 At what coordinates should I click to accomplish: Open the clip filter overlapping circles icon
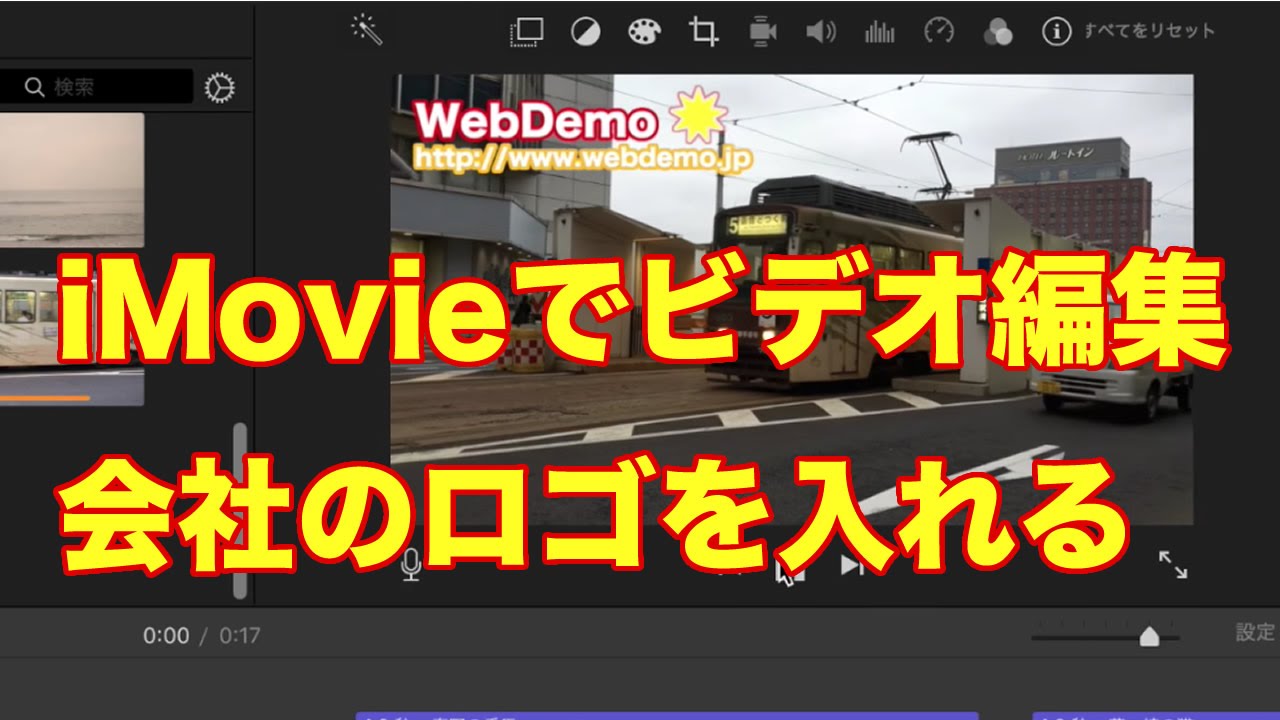click(998, 32)
